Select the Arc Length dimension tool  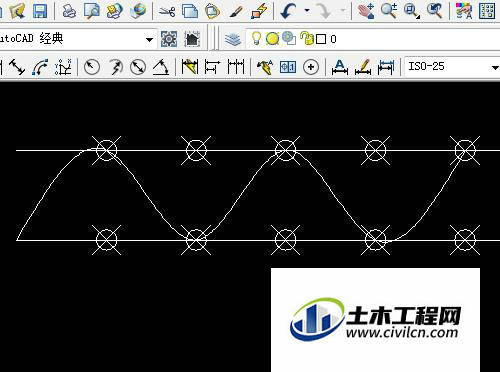[40, 67]
